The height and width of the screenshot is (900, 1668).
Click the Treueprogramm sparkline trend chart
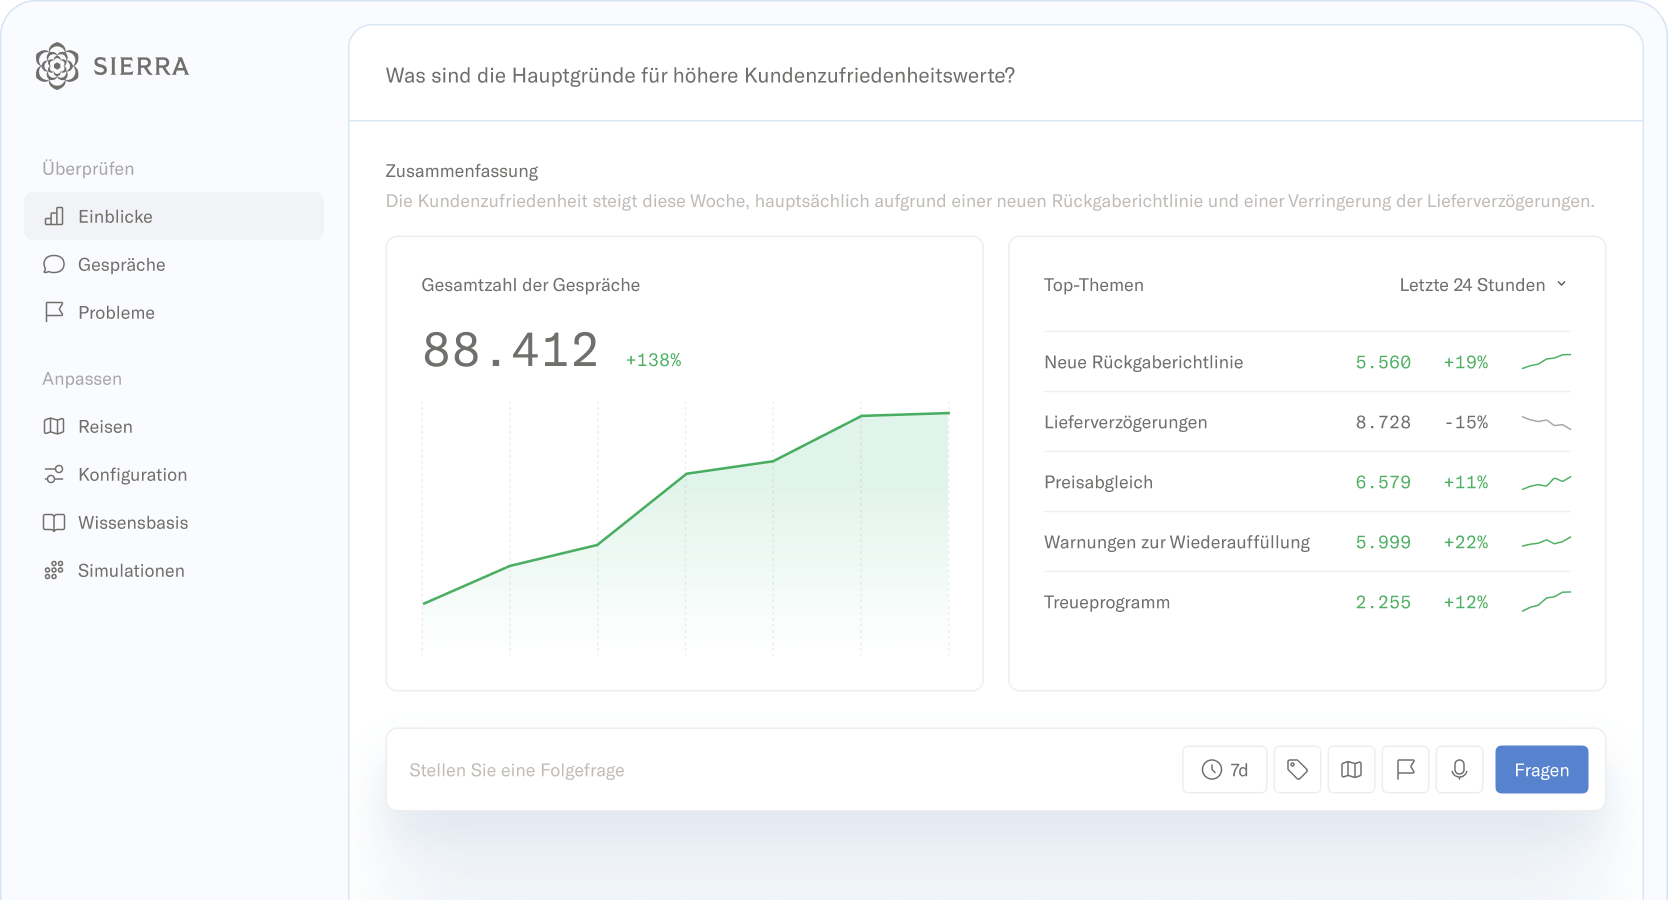coord(1546,601)
